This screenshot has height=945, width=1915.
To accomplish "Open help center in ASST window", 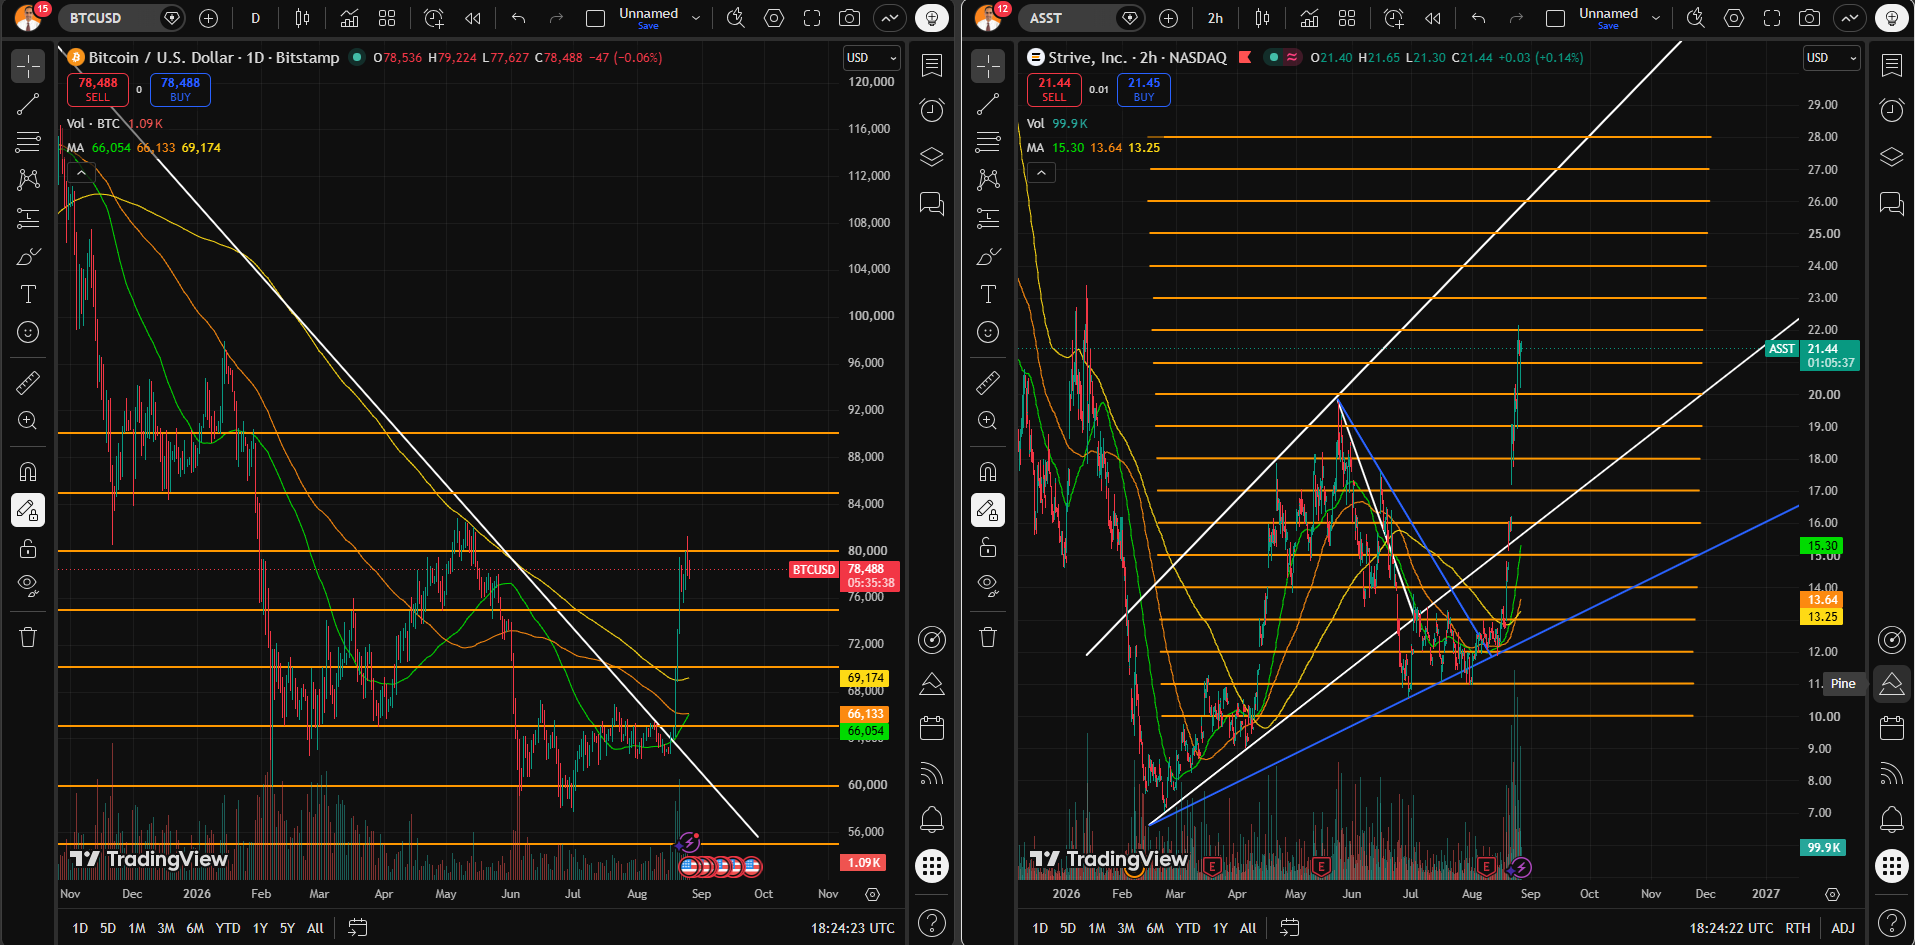I will (x=1892, y=922).
